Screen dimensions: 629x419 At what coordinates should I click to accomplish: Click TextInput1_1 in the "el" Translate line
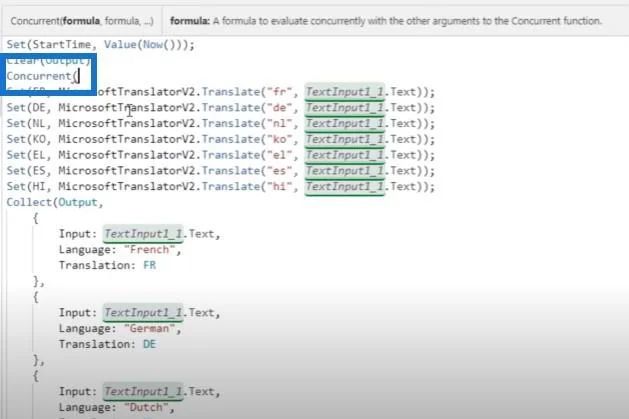point(345,155)
